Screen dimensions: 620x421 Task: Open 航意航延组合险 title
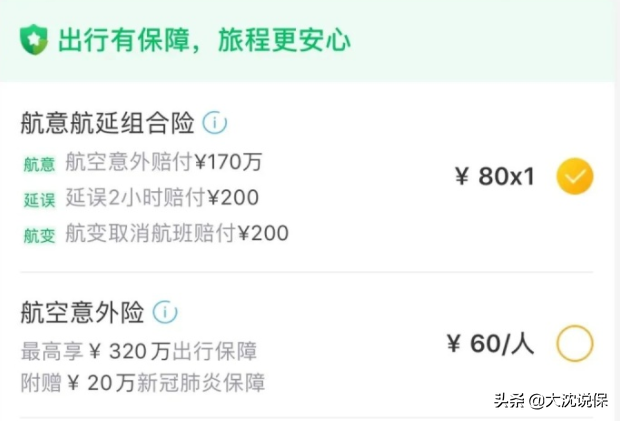108,123
